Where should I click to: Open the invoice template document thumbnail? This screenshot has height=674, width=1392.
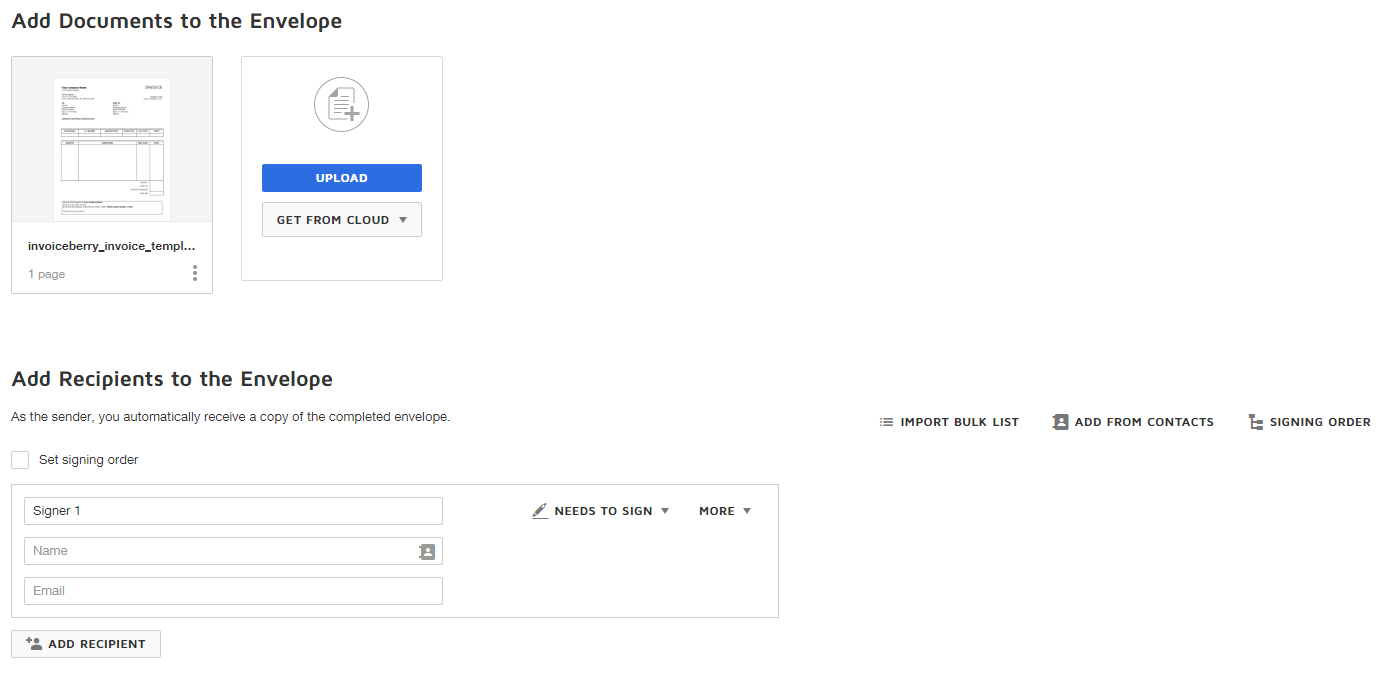pyautogui.click(x=112, y=148)
